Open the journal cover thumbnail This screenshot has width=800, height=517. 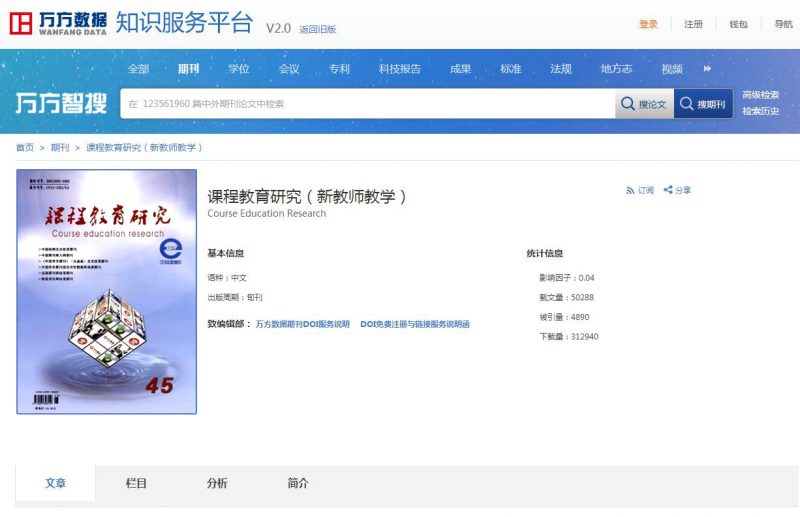[x=107, y=292]
